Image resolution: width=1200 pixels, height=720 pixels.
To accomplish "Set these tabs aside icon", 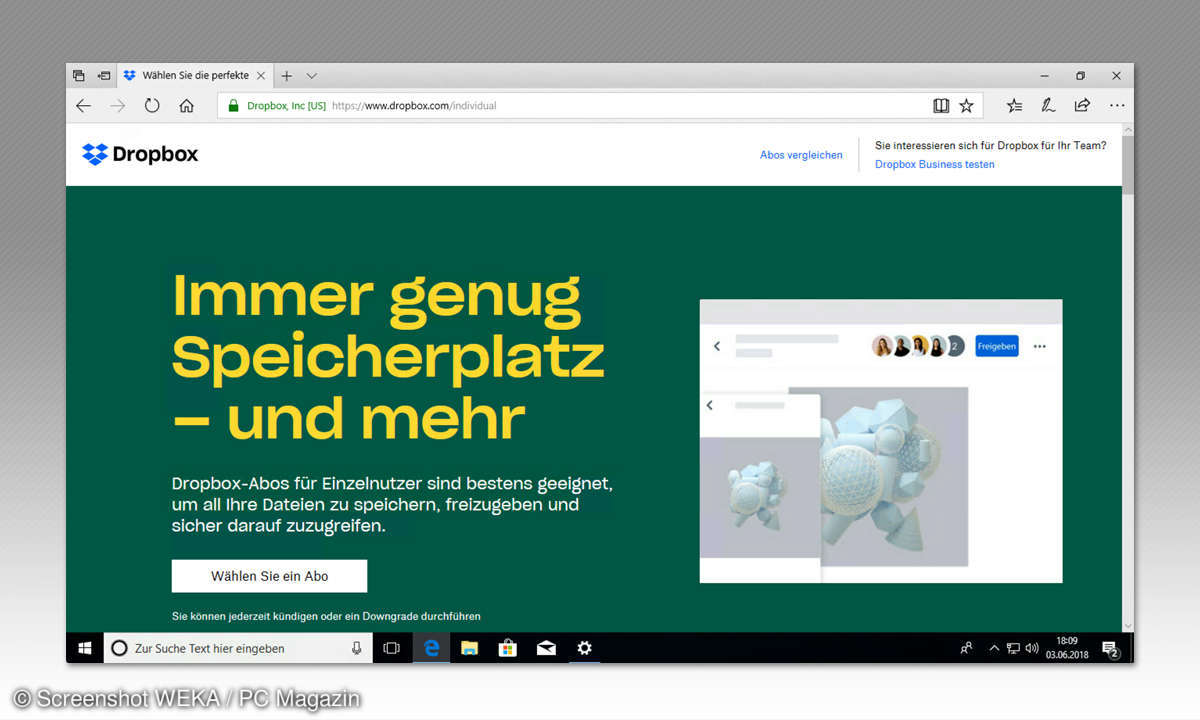I will click(104, 75).
